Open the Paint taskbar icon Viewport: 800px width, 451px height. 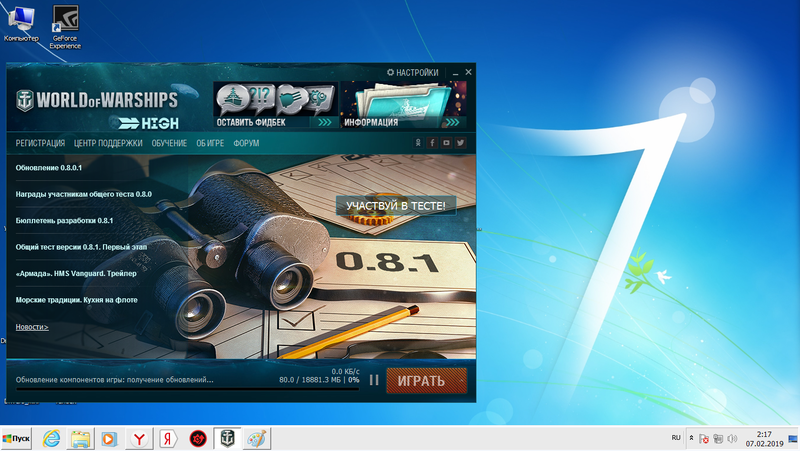tap(256, 439)
